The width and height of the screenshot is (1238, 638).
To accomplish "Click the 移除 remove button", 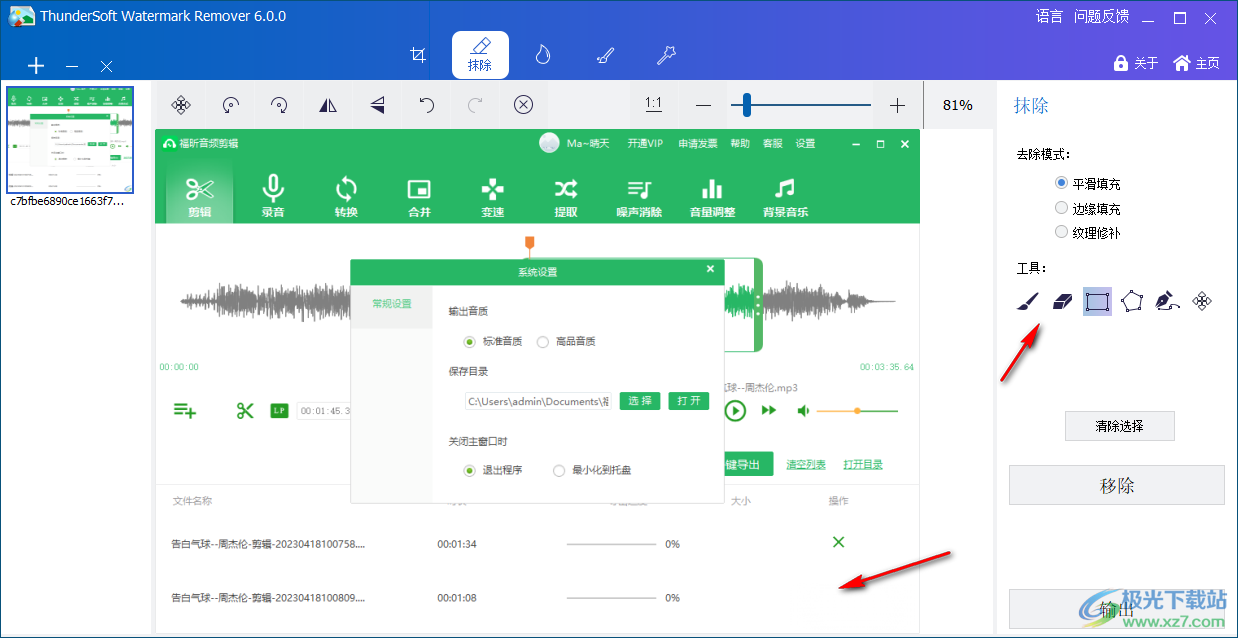I will point(1116,485).
